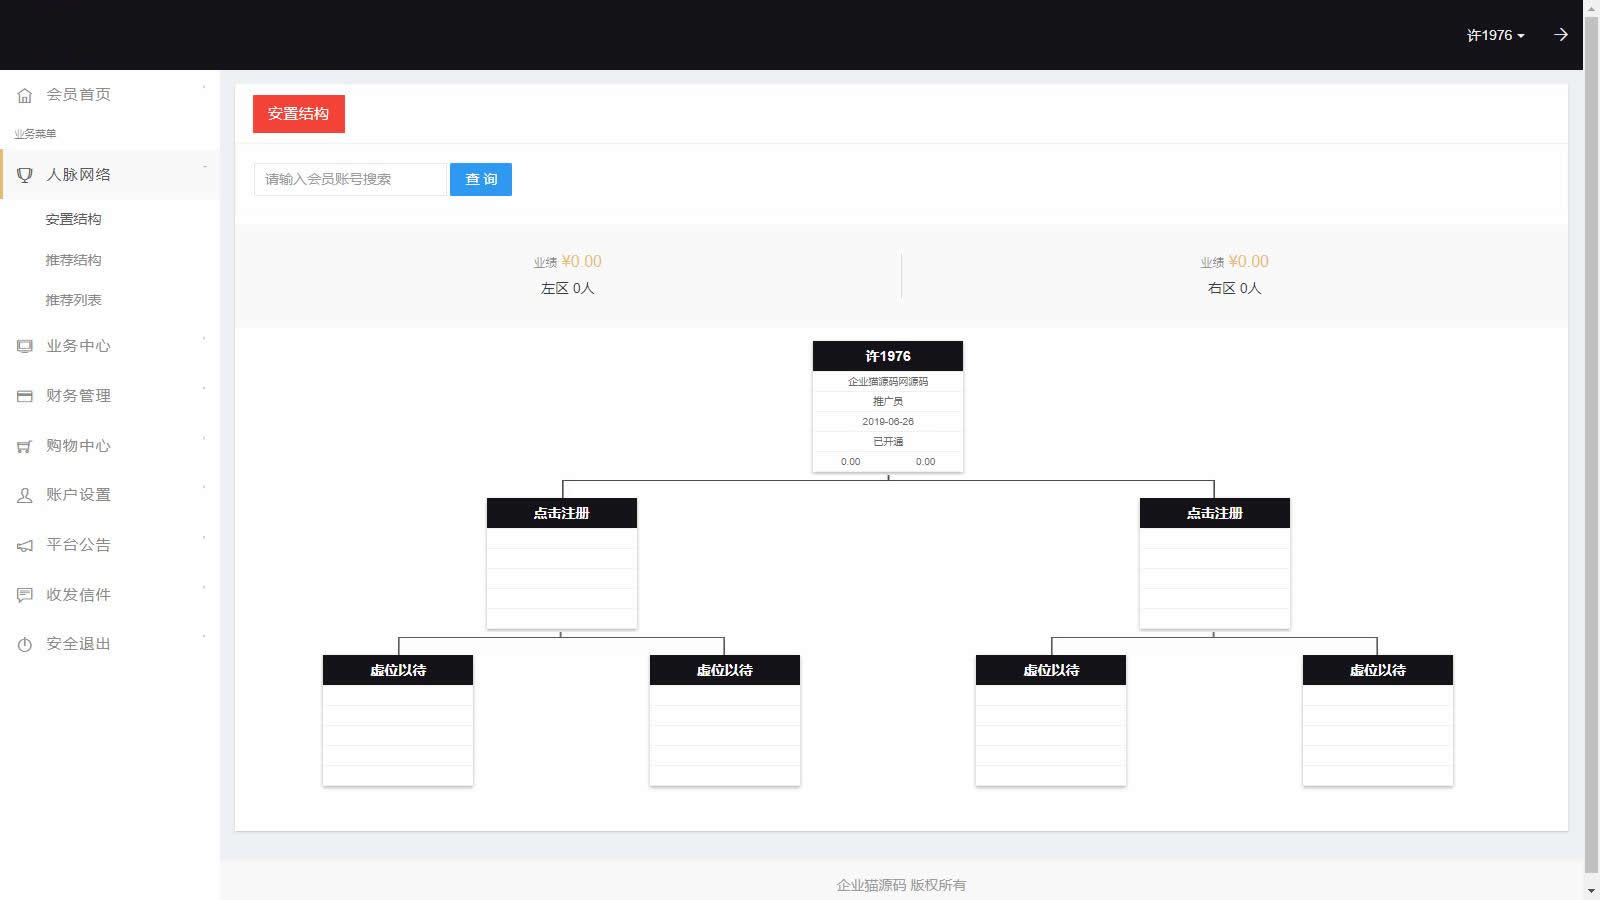Click the vertical page scrollbar
This screenshot has height=900, width=1600.
point(1591,450)
